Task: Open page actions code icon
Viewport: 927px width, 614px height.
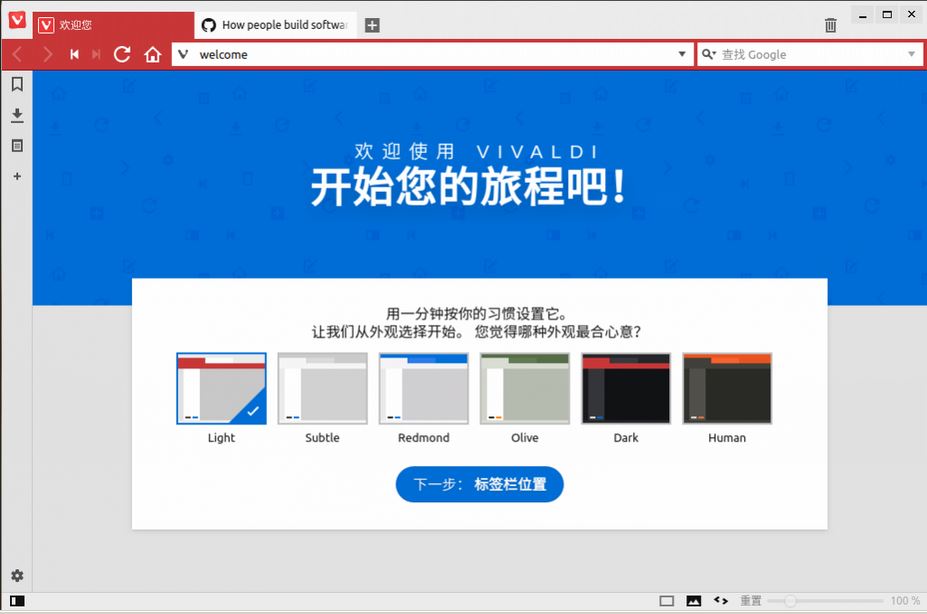Action: (721, 600)
